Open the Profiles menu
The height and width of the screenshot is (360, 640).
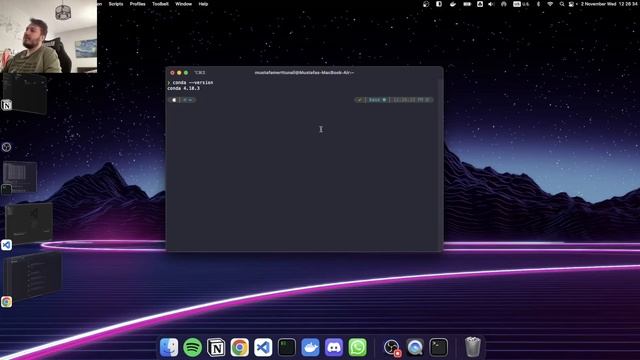138,4
